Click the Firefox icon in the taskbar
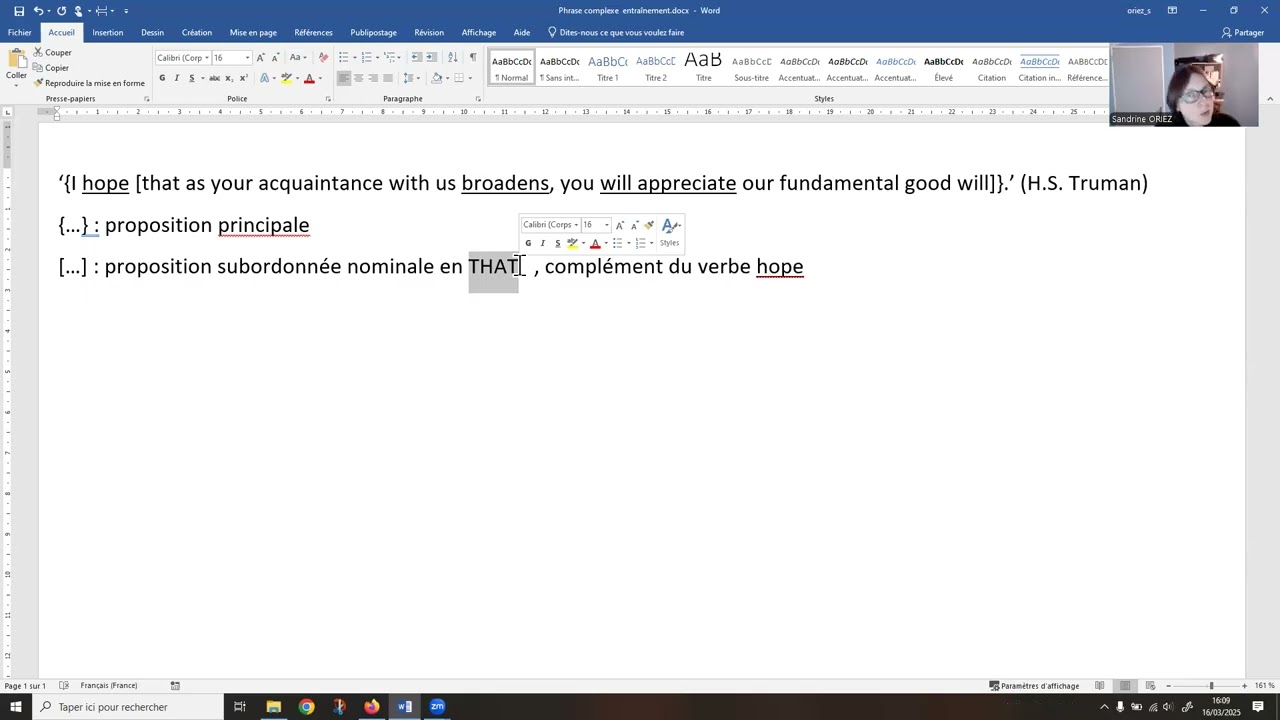The width and height of the screenshot is (1280, 720). tap(372, 707)
